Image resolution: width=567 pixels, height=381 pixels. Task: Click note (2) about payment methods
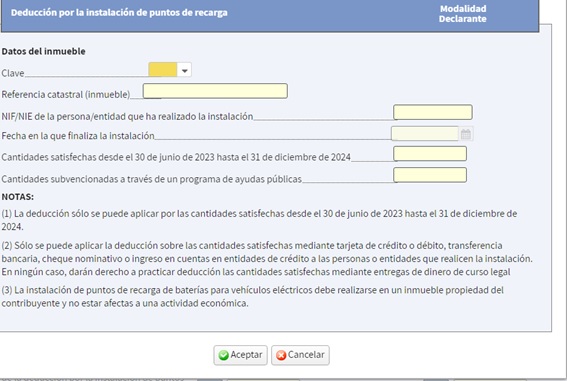tap(267, 259)
